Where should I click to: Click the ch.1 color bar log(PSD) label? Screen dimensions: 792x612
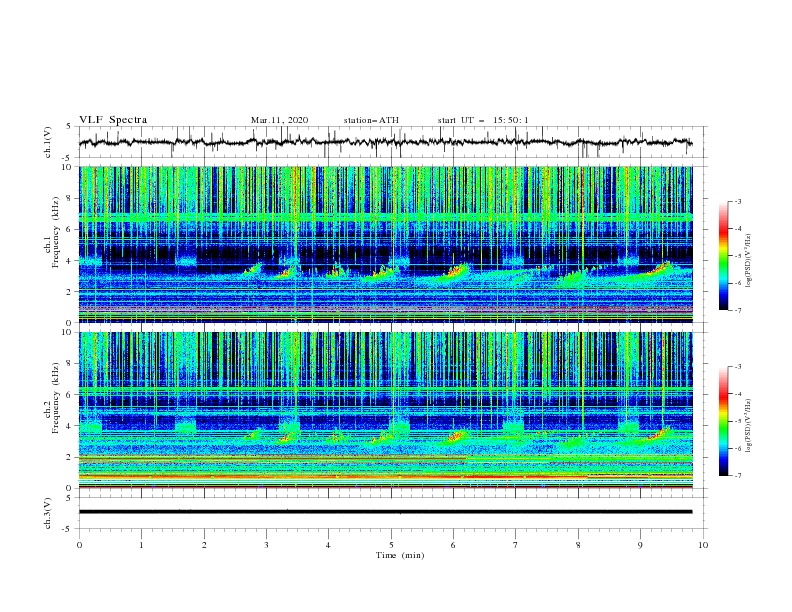(x=749, y=261)
